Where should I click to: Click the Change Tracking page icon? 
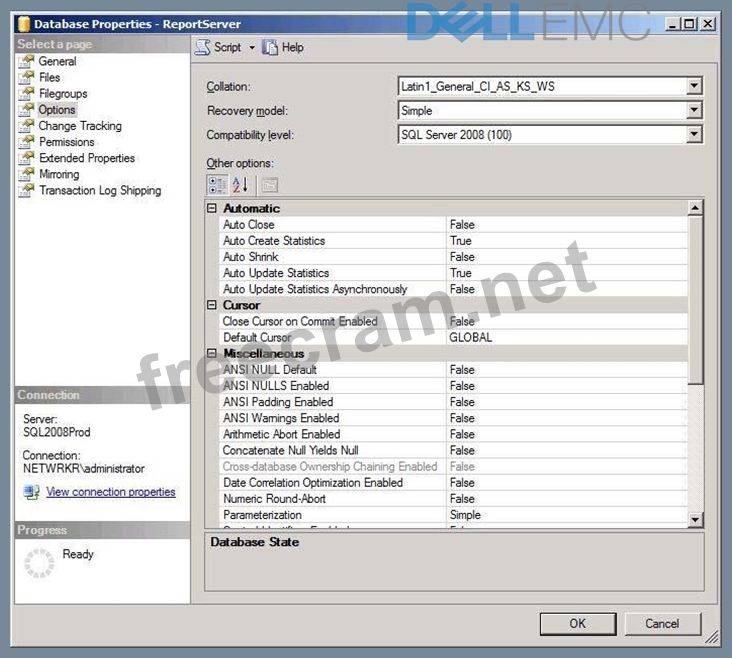(x=27, y=126)
